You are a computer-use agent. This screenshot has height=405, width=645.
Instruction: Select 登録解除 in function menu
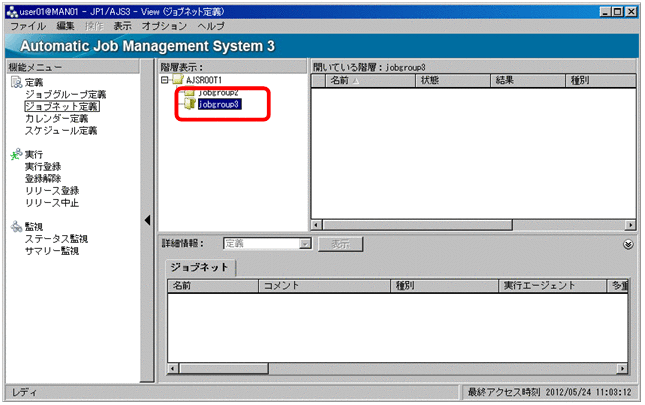point(43,178)
